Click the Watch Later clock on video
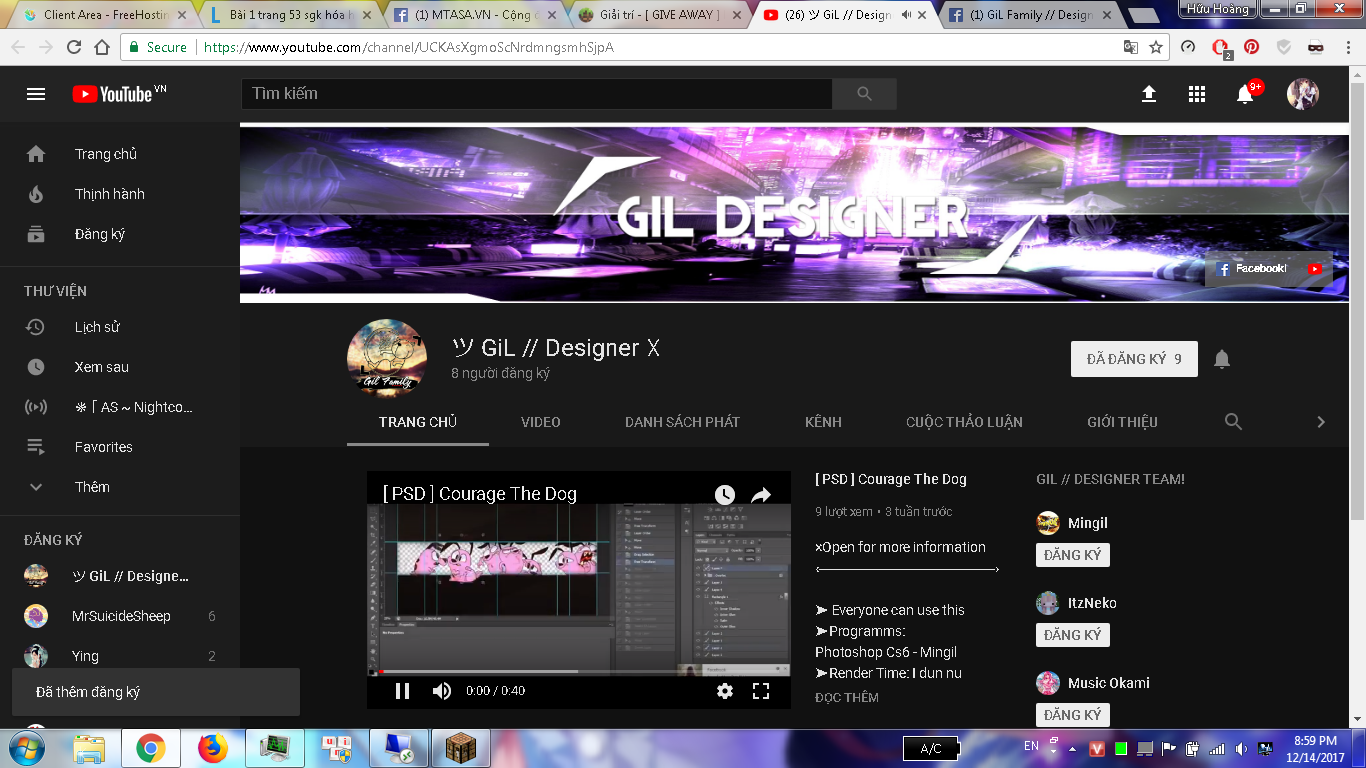This screenshot has width=1366, height=768. pos(725,494)
